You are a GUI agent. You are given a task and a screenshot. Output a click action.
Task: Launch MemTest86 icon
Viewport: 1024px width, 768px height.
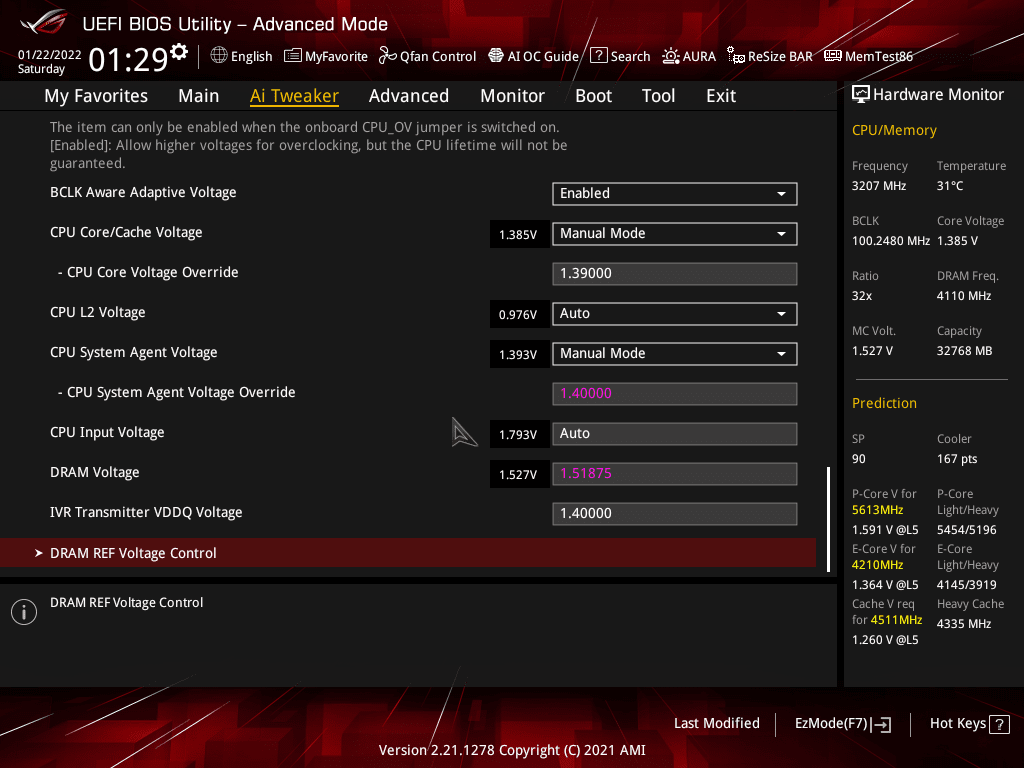pyautogui.click(x=833, y=56)
